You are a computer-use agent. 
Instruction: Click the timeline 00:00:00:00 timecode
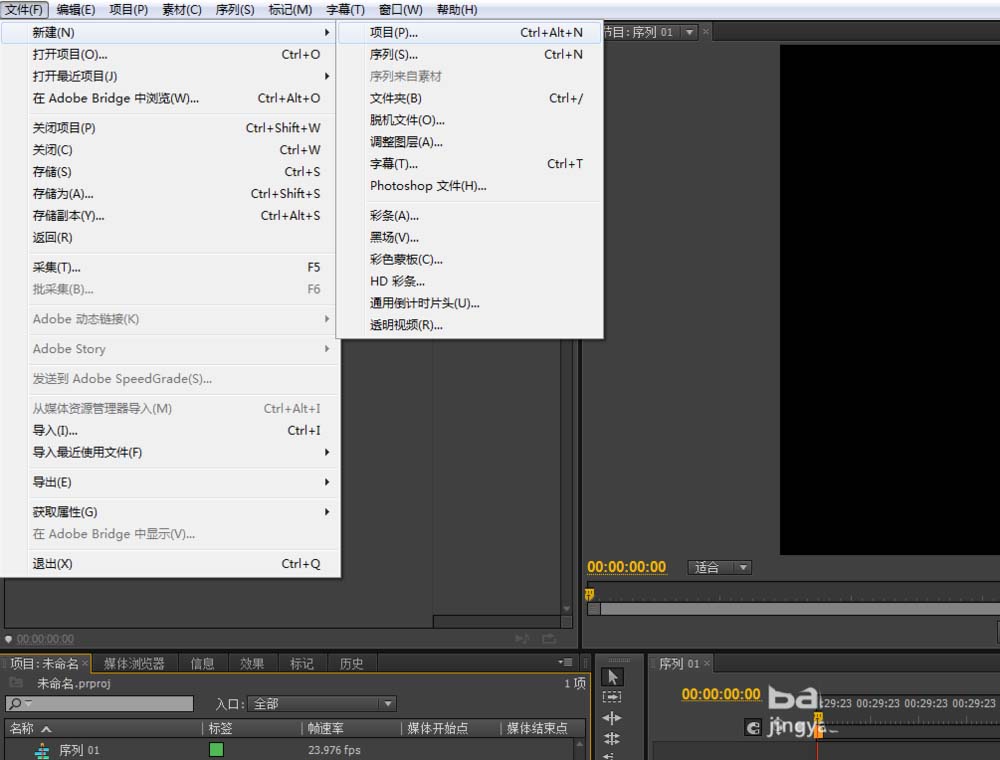[721, 694]
